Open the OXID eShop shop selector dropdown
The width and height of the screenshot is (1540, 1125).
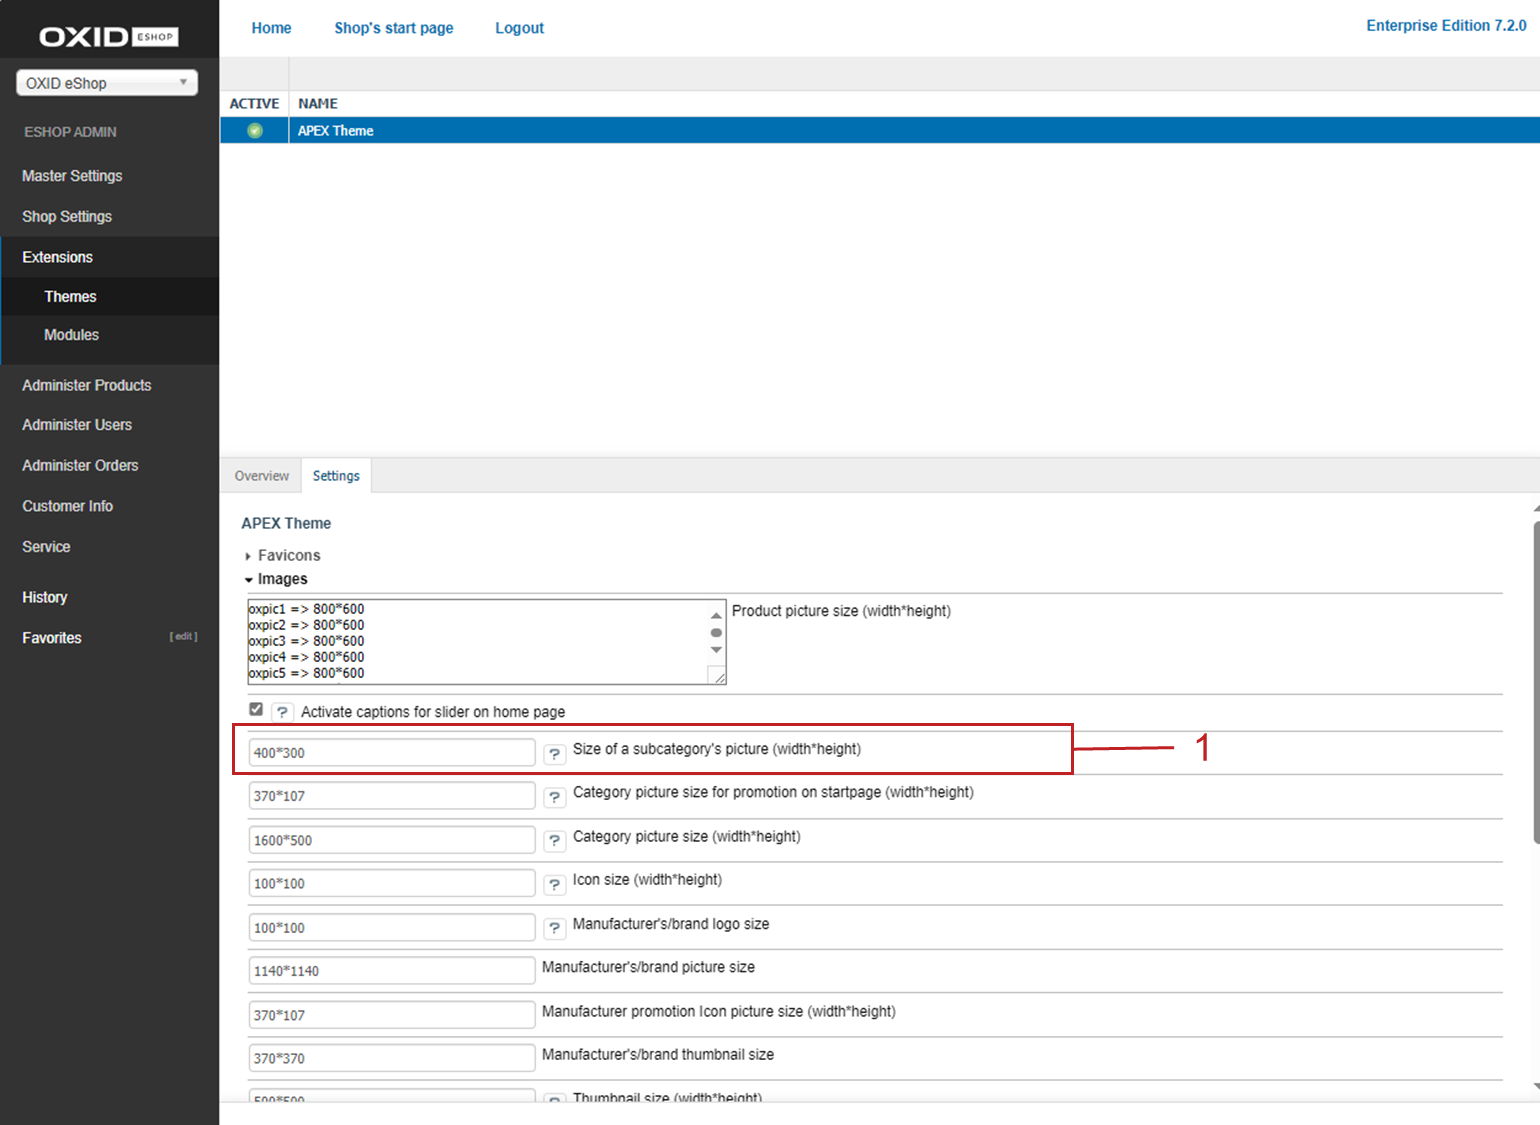[x=107, y=83]
